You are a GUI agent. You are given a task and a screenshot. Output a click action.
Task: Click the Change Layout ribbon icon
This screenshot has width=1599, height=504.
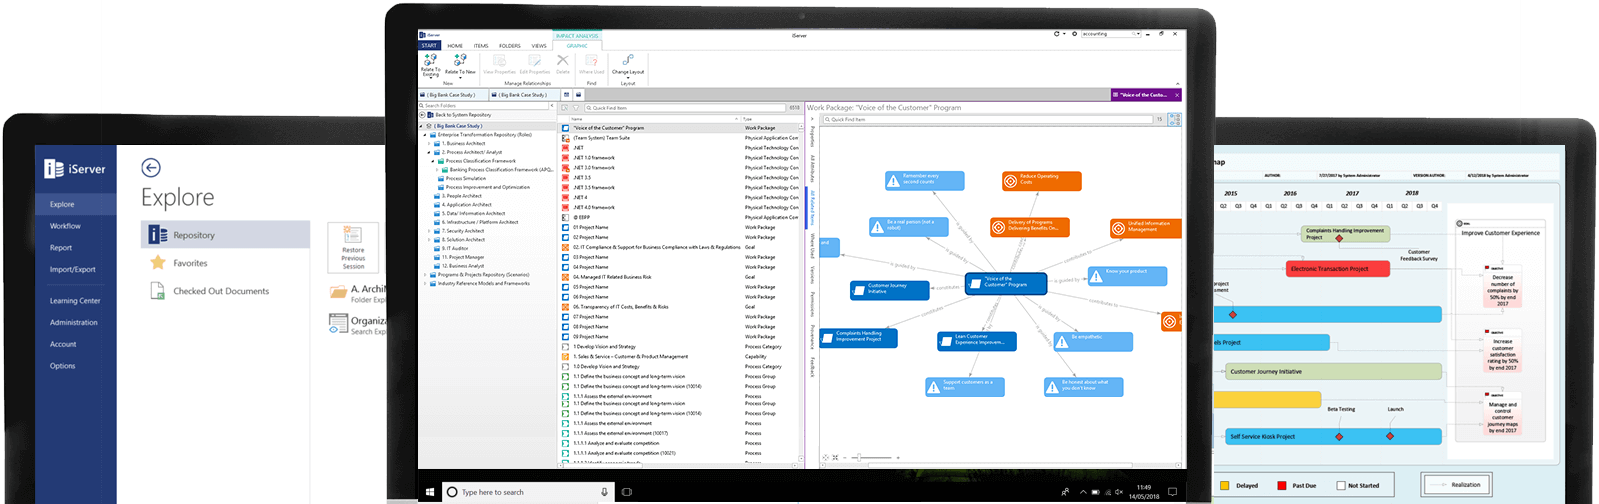(x=628, y=60)
